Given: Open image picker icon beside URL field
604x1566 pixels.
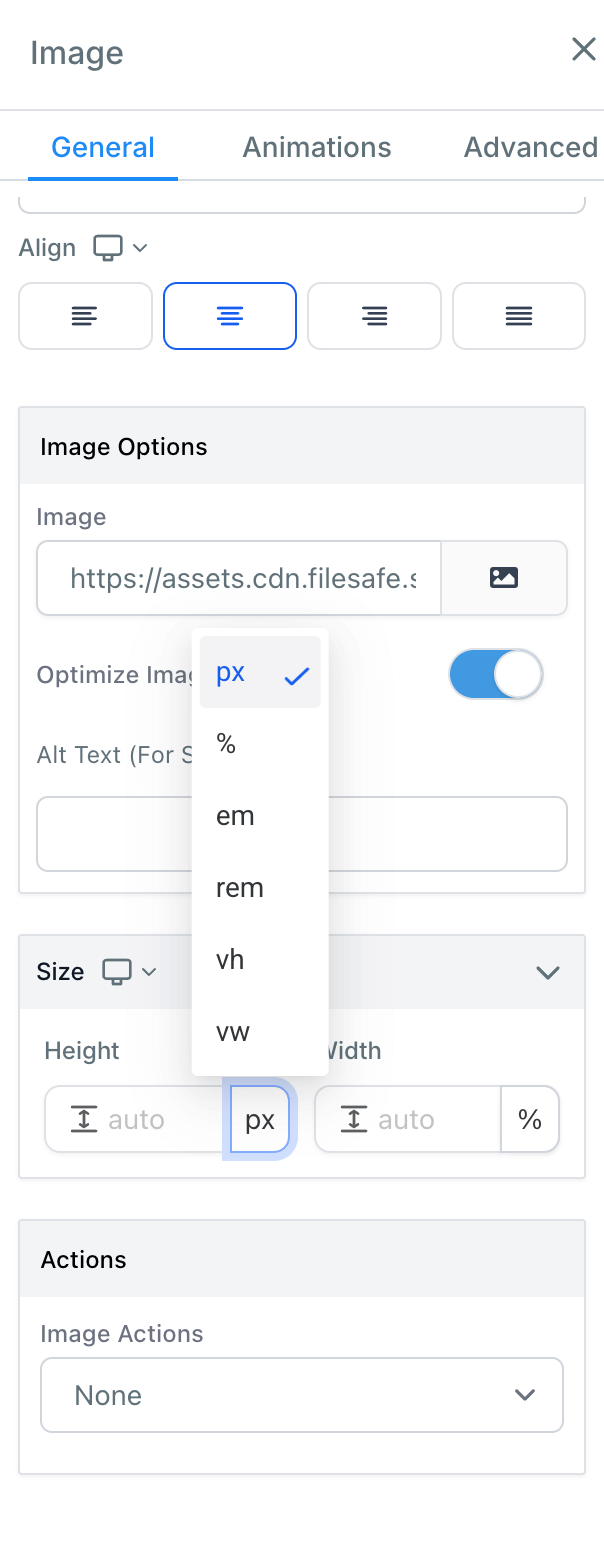Looking at the screenshot, I should coord(504,578).
